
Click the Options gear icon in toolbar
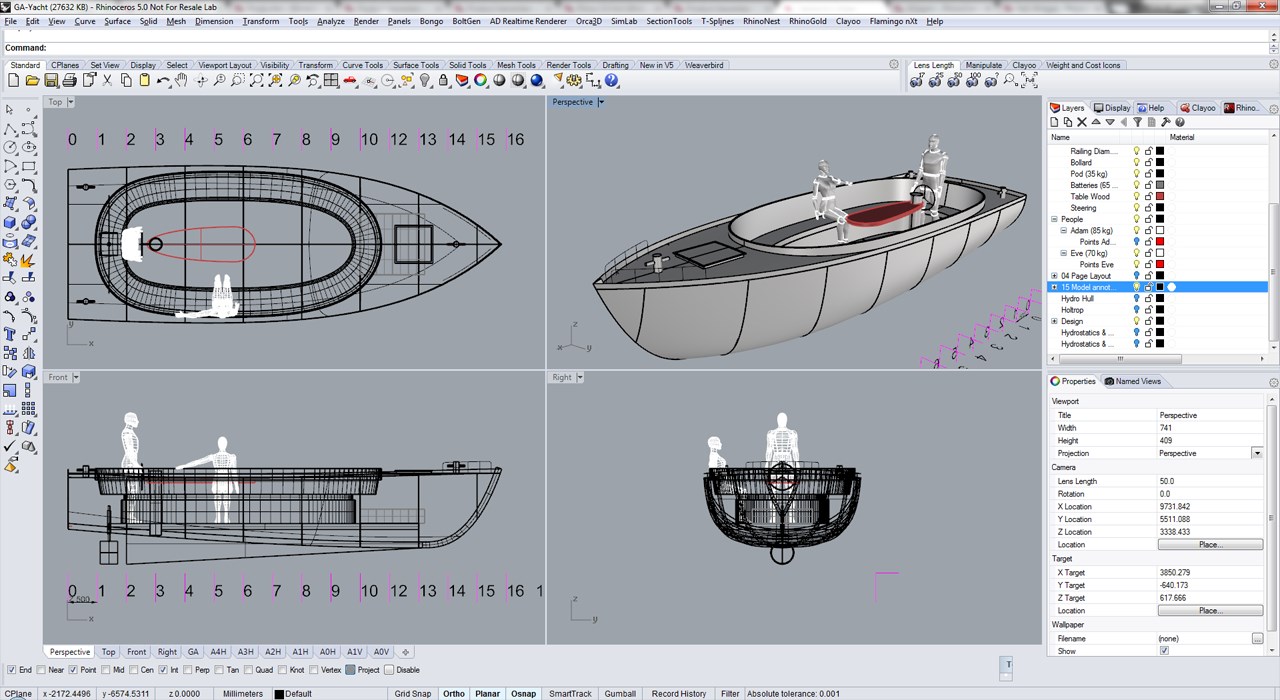click(575, 81)
